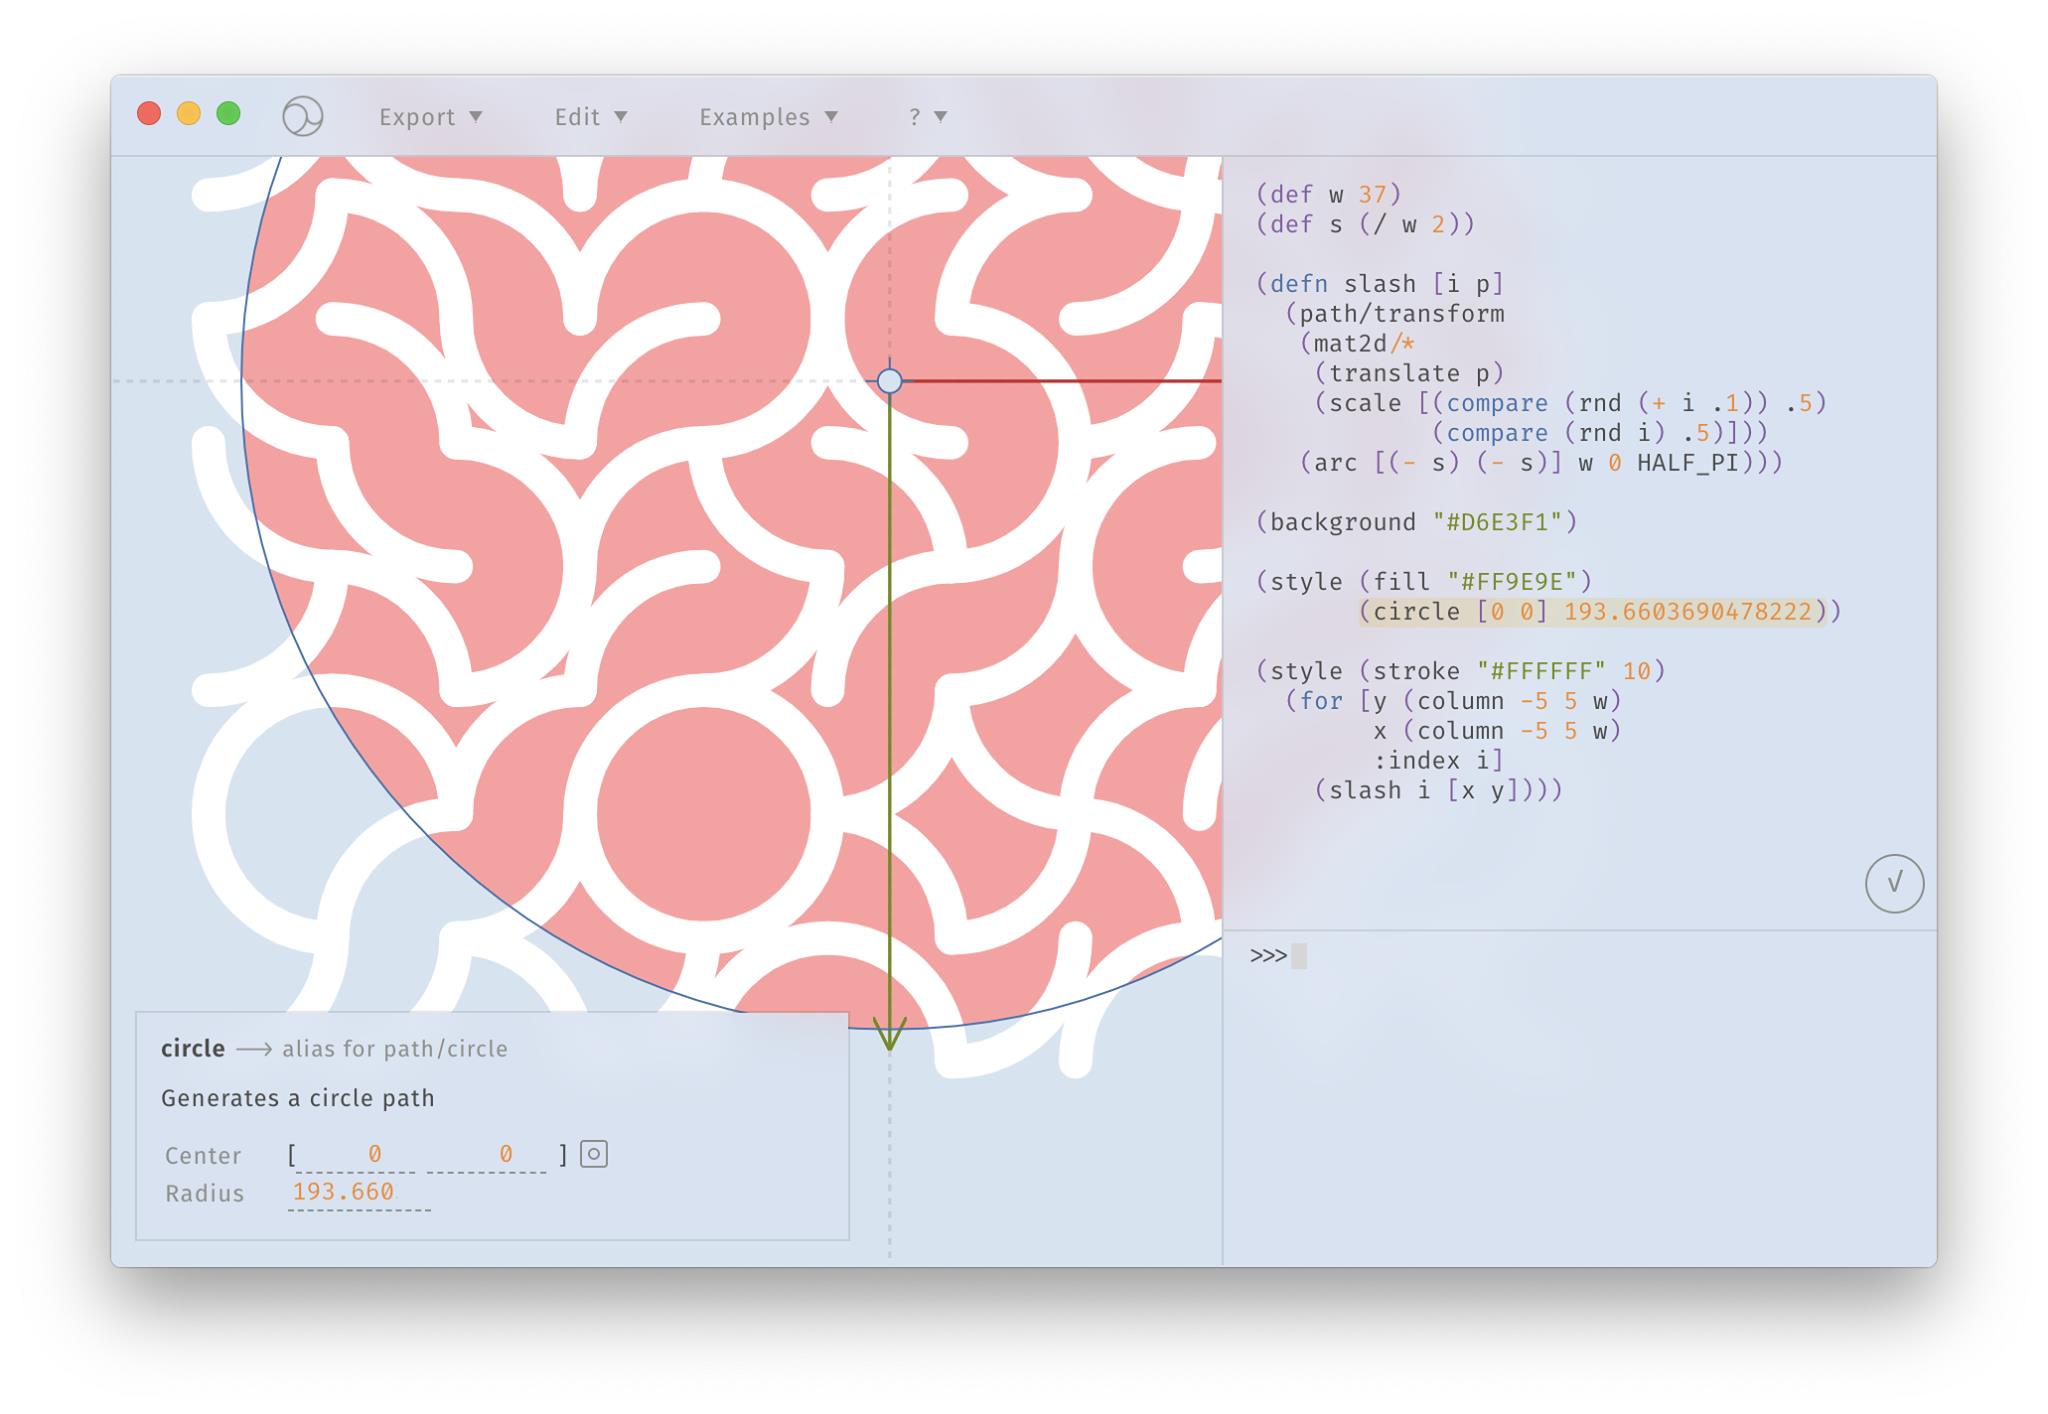Open the question mark help dropdown

927,117
